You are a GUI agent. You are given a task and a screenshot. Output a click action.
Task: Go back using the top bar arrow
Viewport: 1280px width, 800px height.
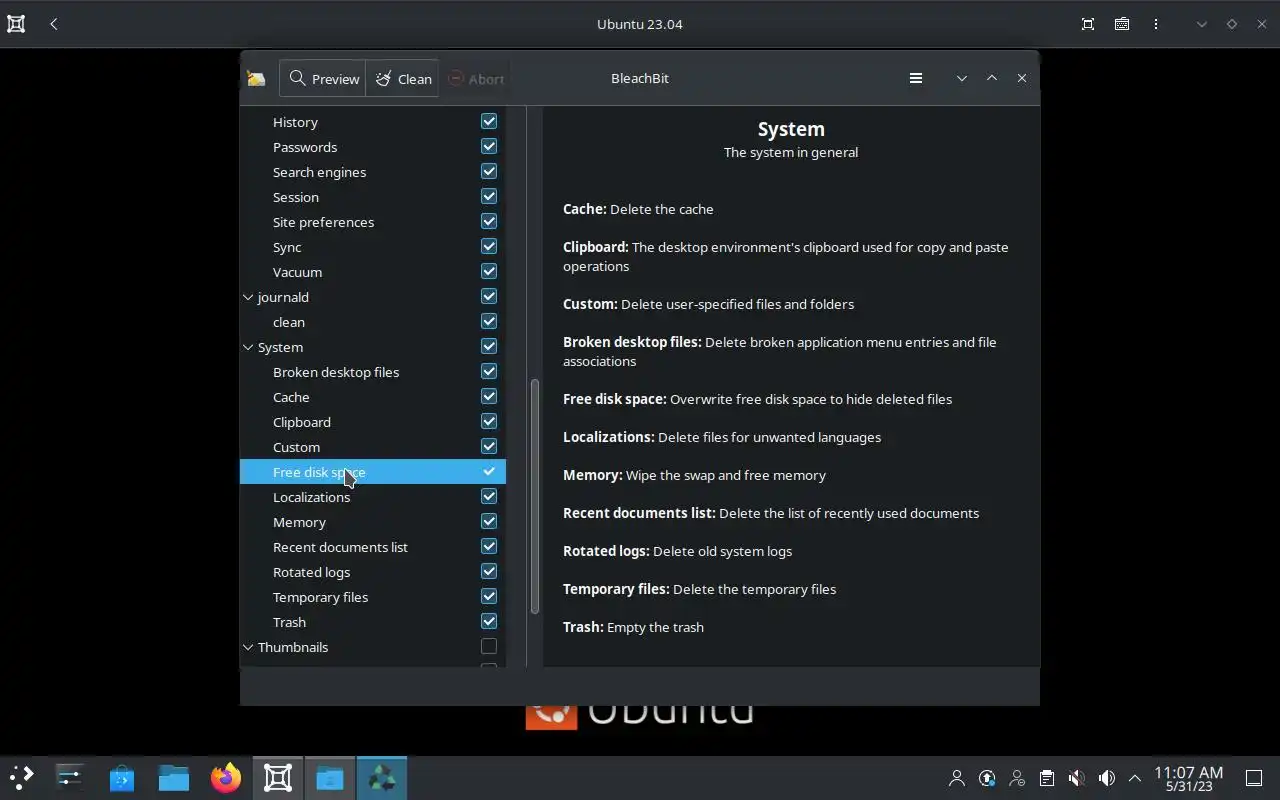tap(54, 24)
